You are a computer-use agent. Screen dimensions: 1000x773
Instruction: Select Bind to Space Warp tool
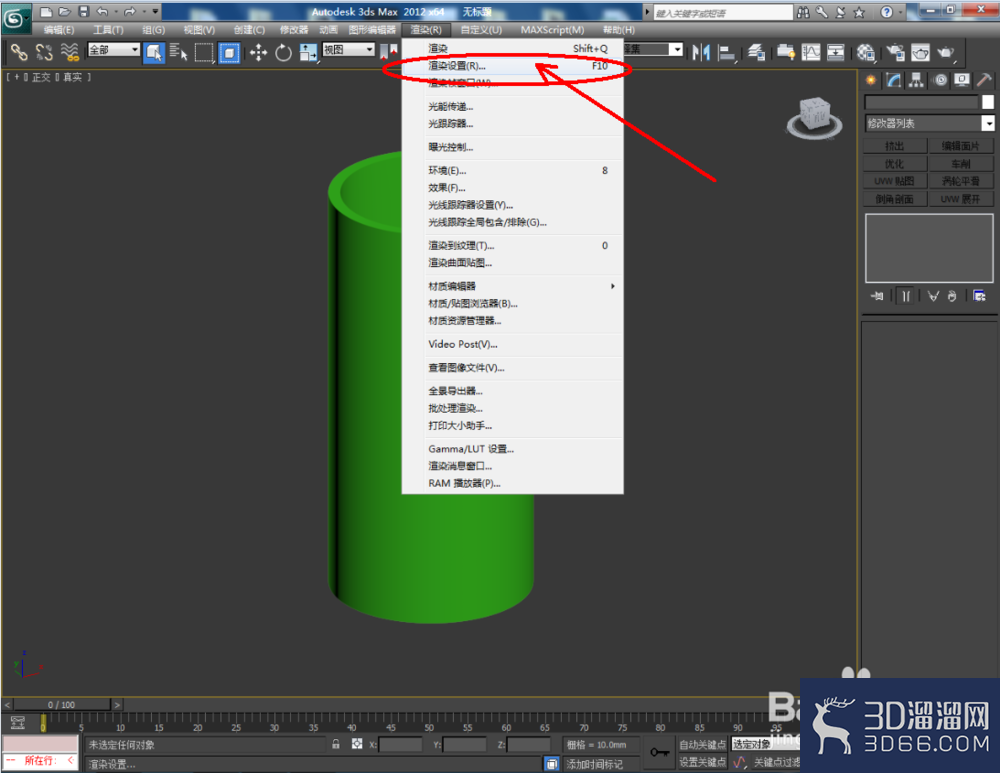(x=69, y=52)
